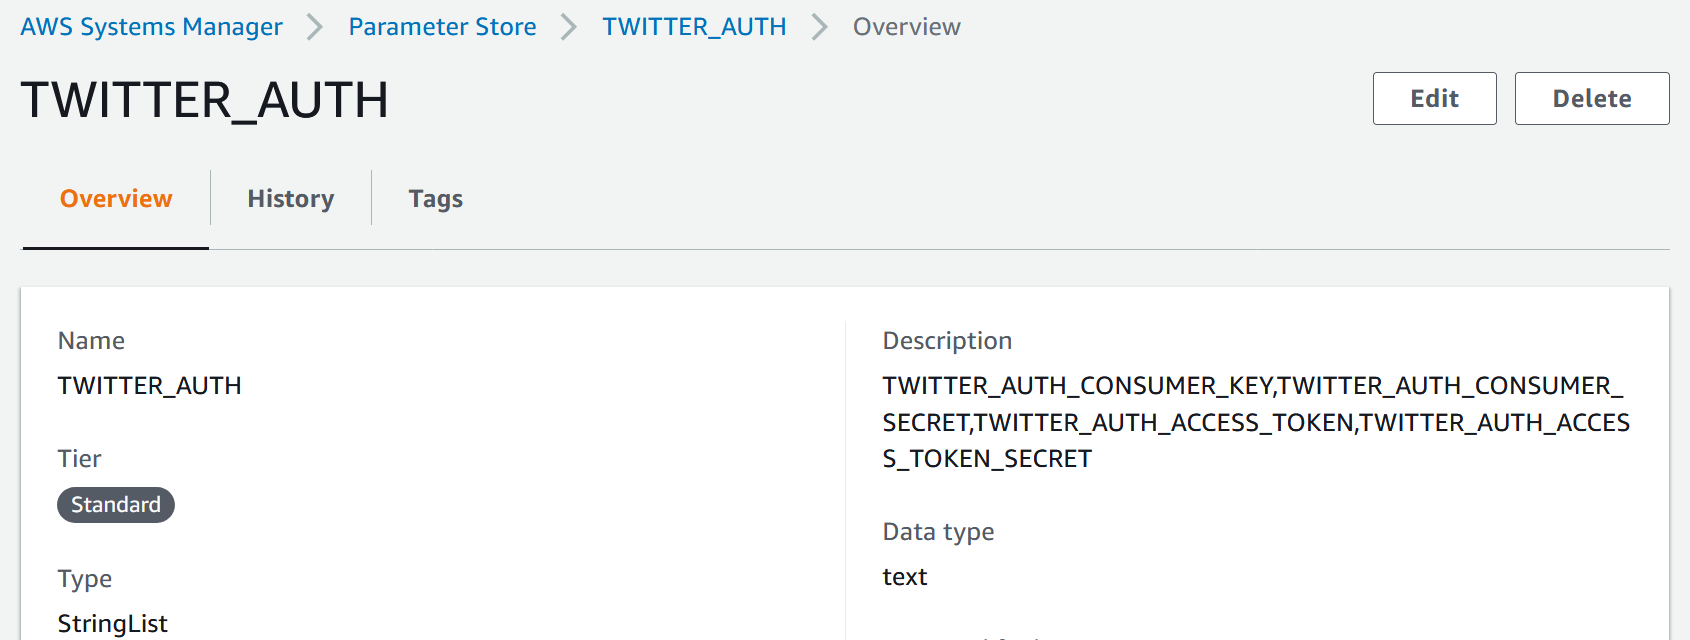Switch to the Overview tab

pos(116,199)
